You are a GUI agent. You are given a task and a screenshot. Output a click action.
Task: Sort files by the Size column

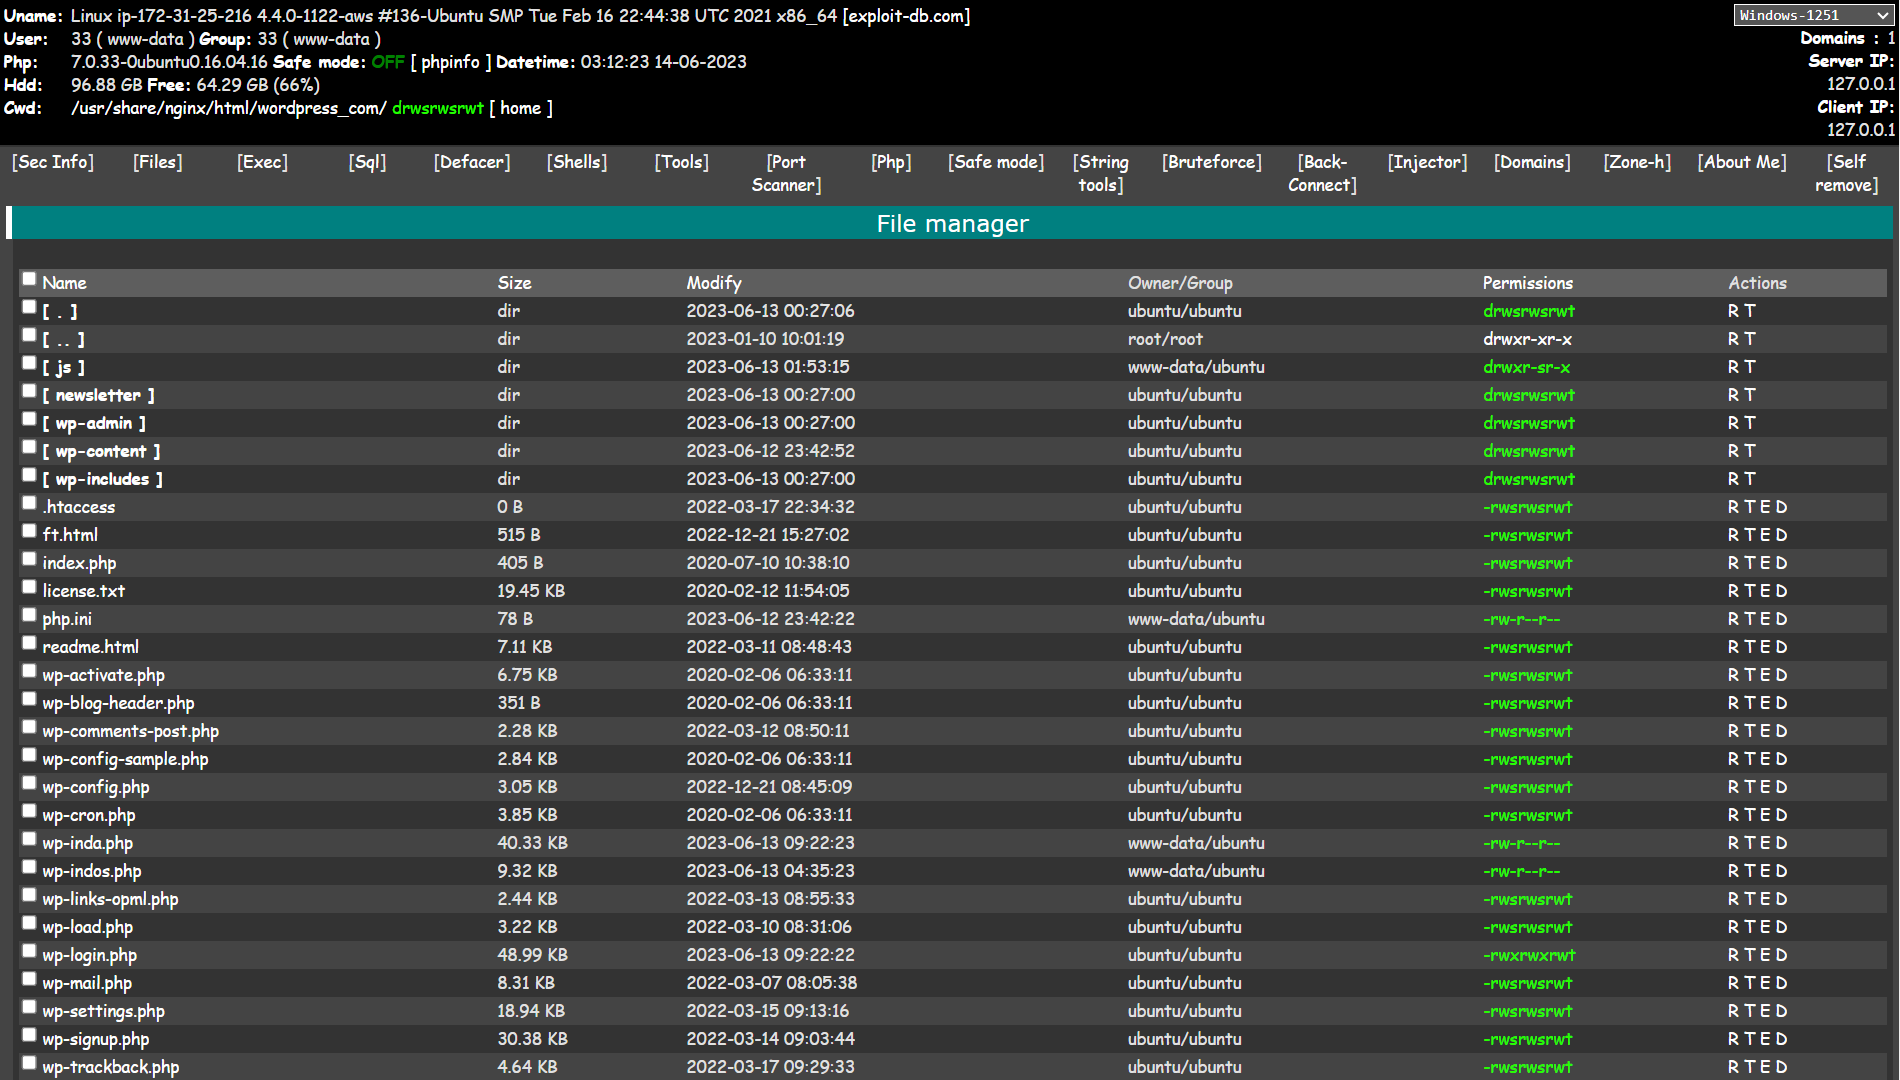[x=515, y=283]
